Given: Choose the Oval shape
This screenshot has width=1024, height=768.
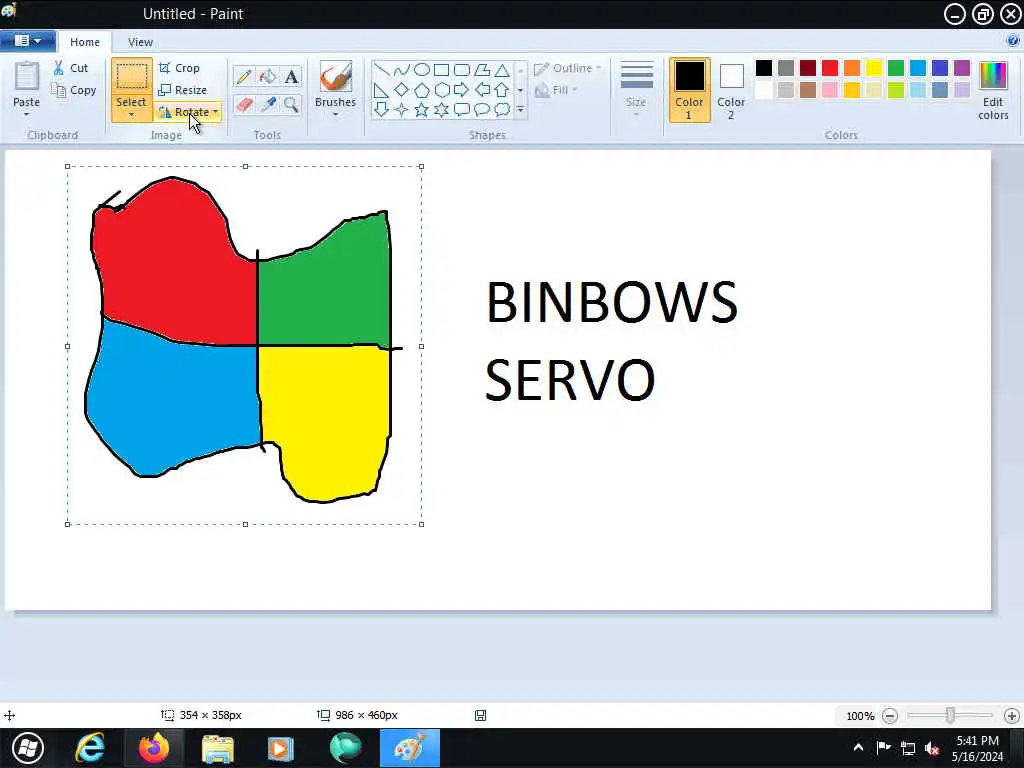Looking at the screenshot, I should click(x=422, y=70).
